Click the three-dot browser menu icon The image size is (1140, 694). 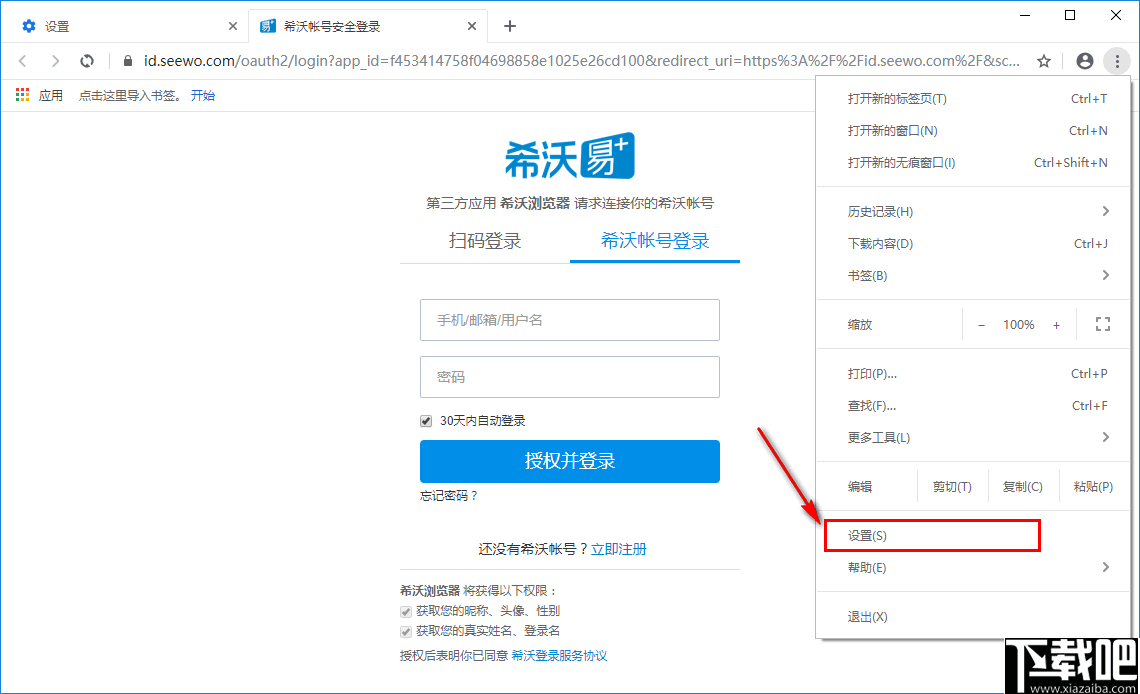pos(1117,61)
